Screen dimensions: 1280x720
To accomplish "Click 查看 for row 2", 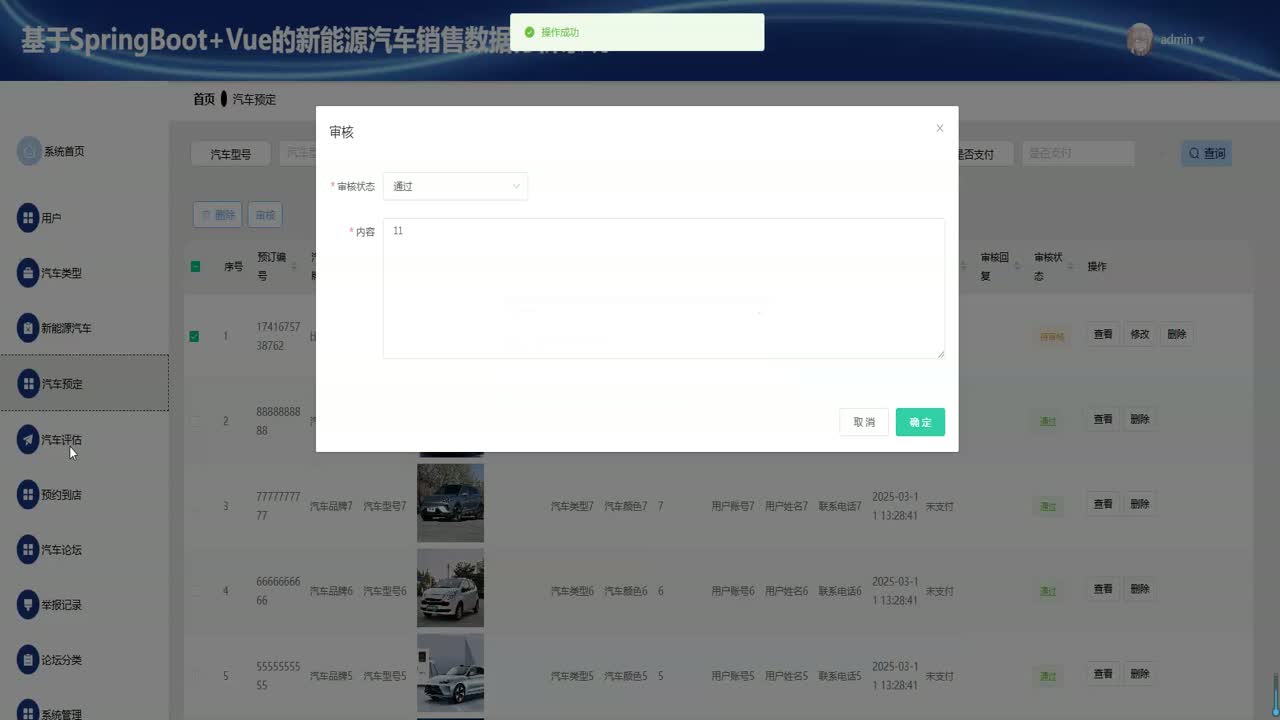I will (1103, 419).
